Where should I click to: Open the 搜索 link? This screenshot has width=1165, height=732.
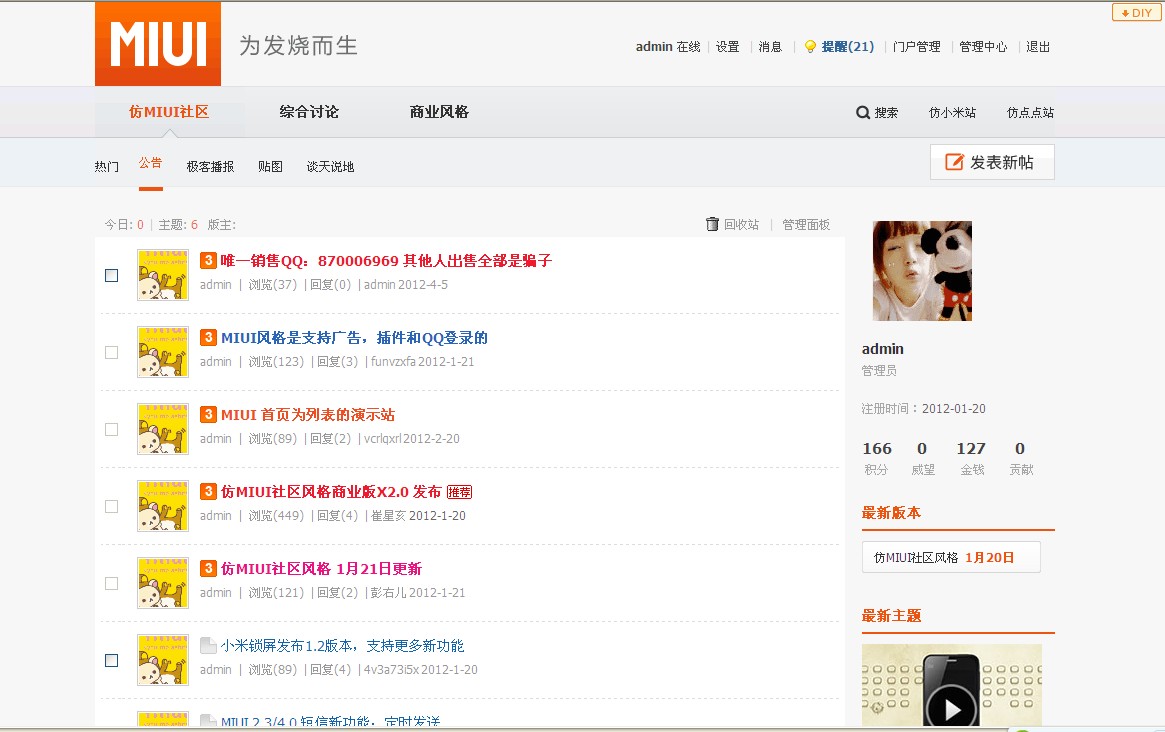point(886,112)
